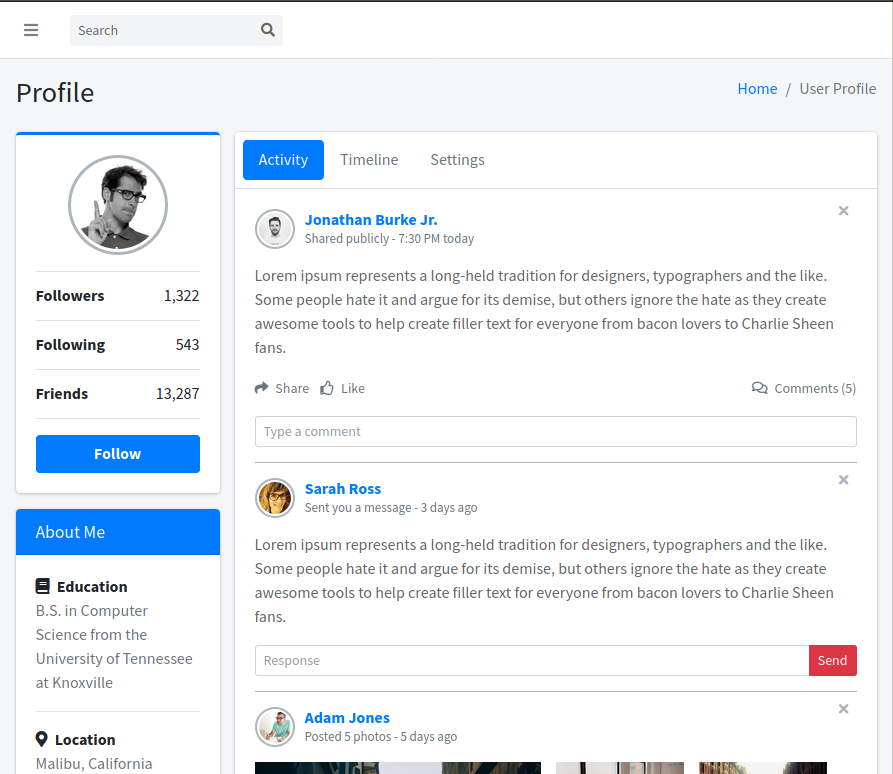Click the search magnifier icon

(x=268, y=30)
